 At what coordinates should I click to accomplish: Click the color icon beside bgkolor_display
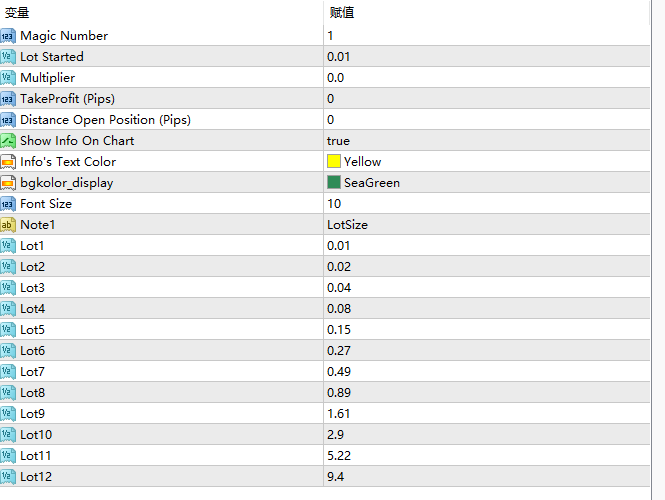8,183
